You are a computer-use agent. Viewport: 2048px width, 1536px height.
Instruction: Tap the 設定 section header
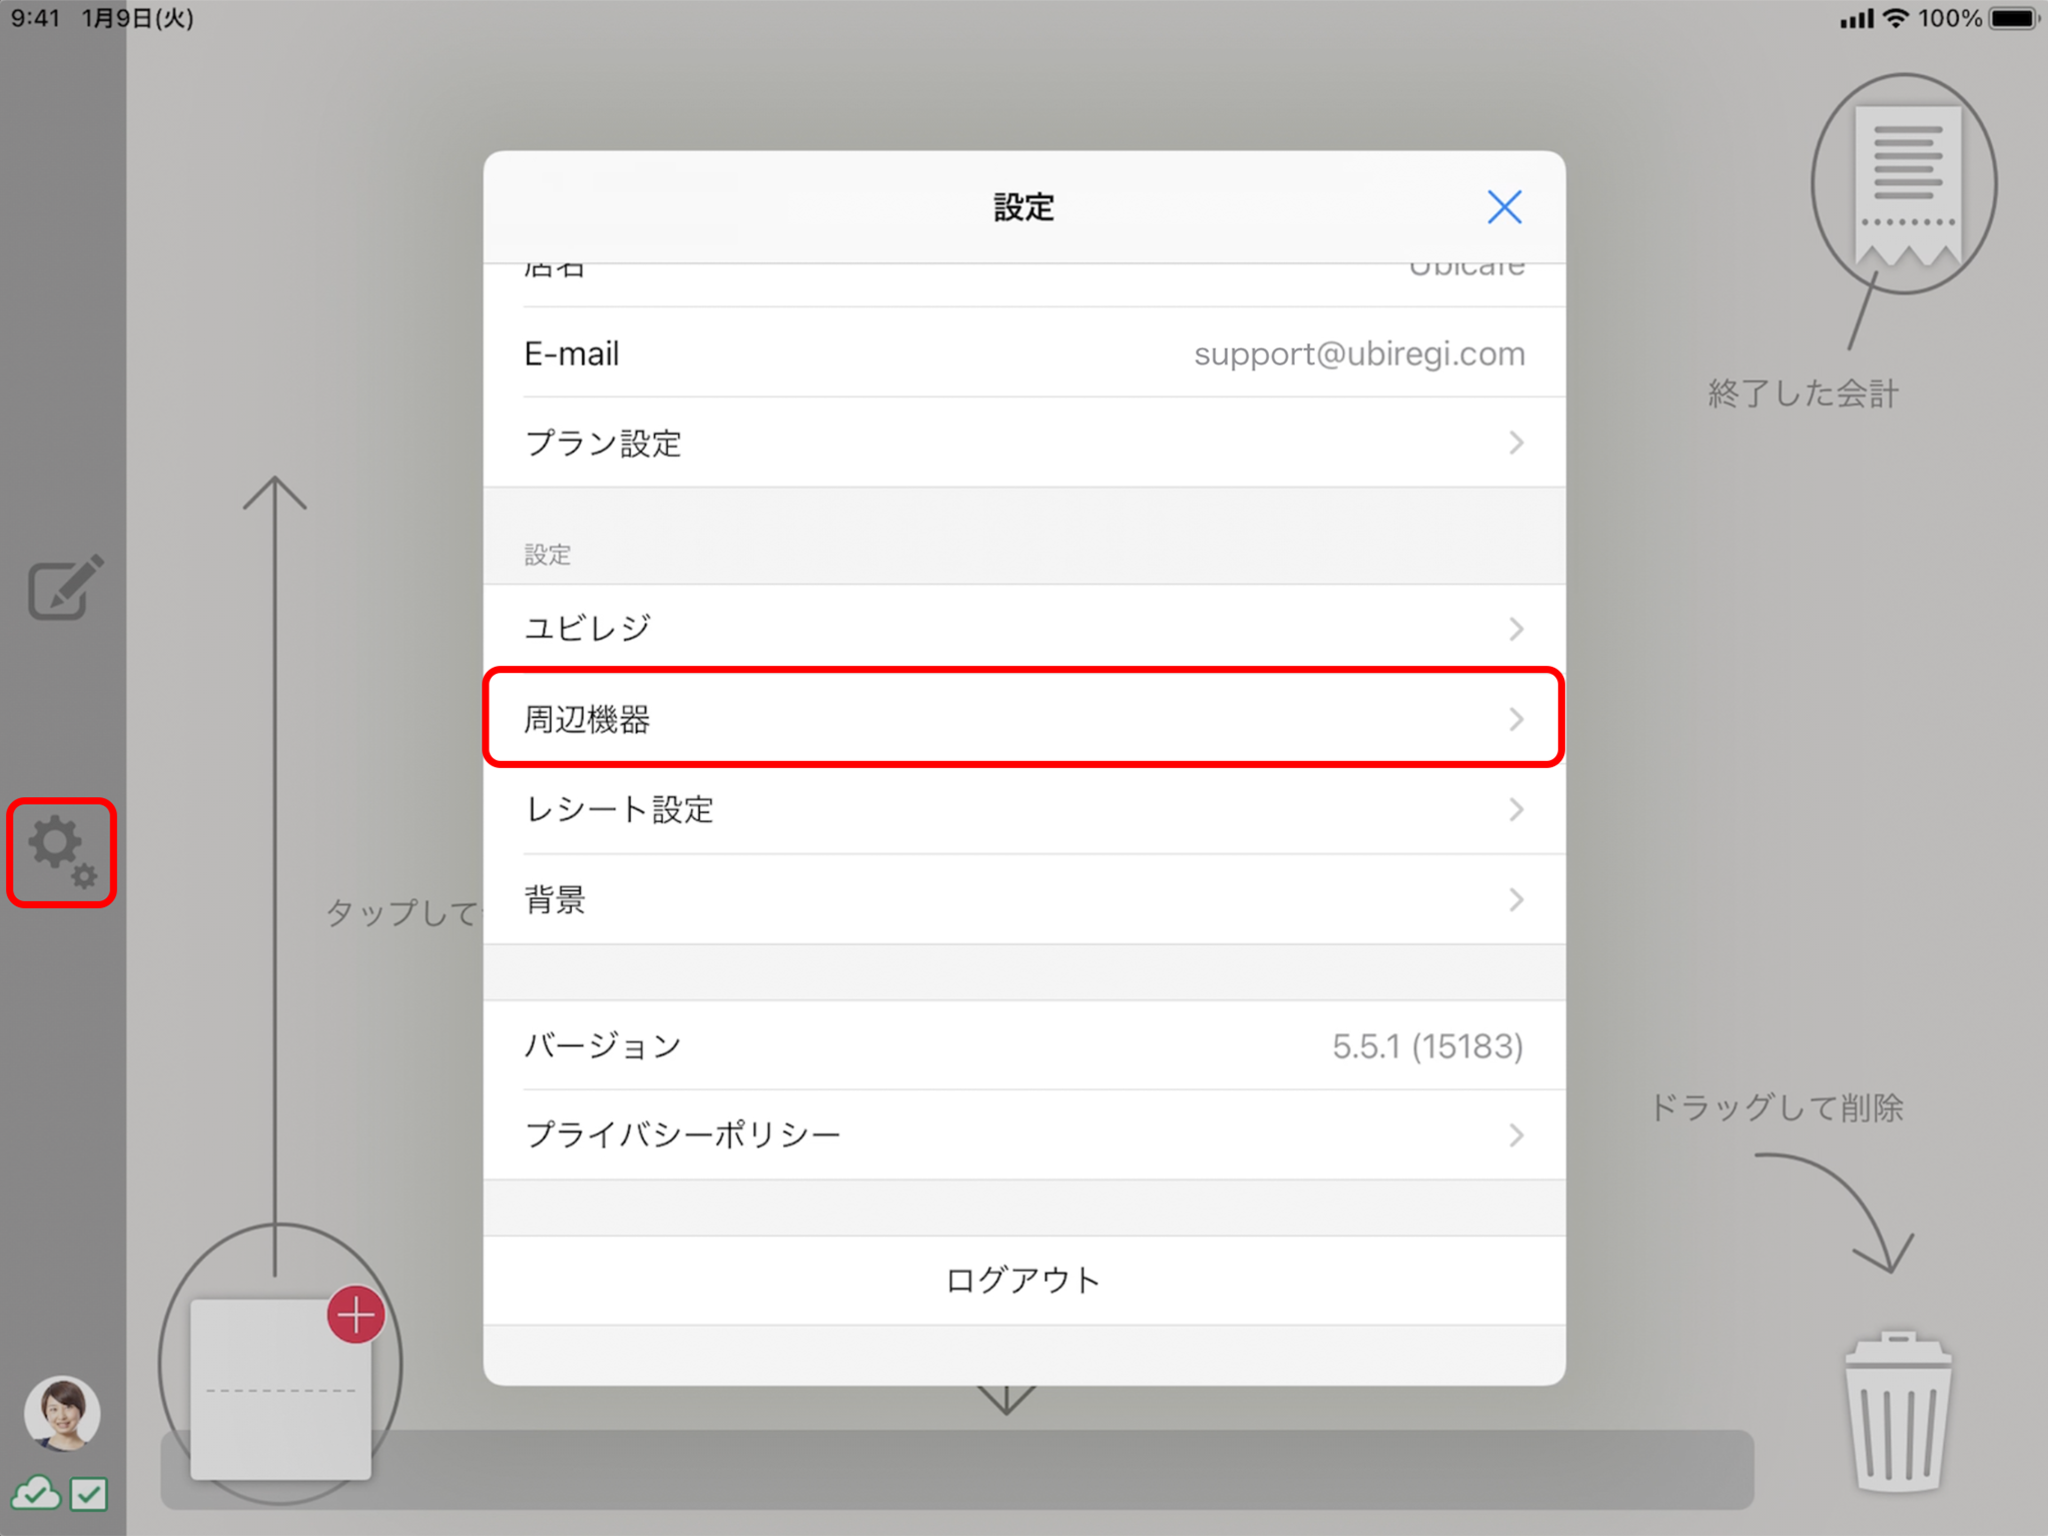tap(547, 555)
